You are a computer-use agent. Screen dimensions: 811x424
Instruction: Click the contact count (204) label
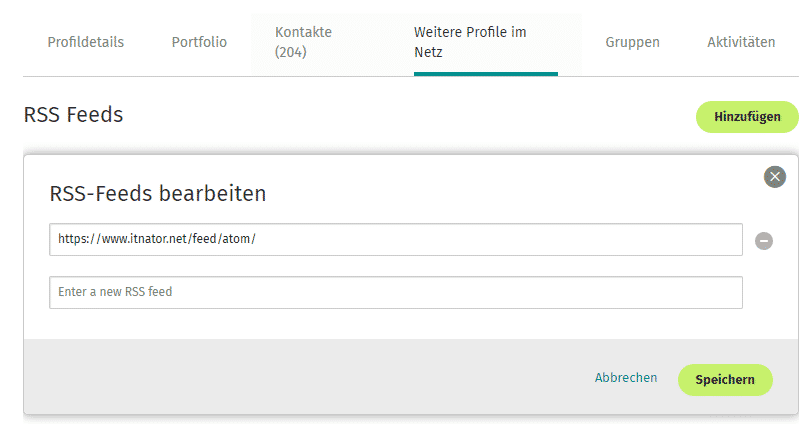click(x=291, y=52)
